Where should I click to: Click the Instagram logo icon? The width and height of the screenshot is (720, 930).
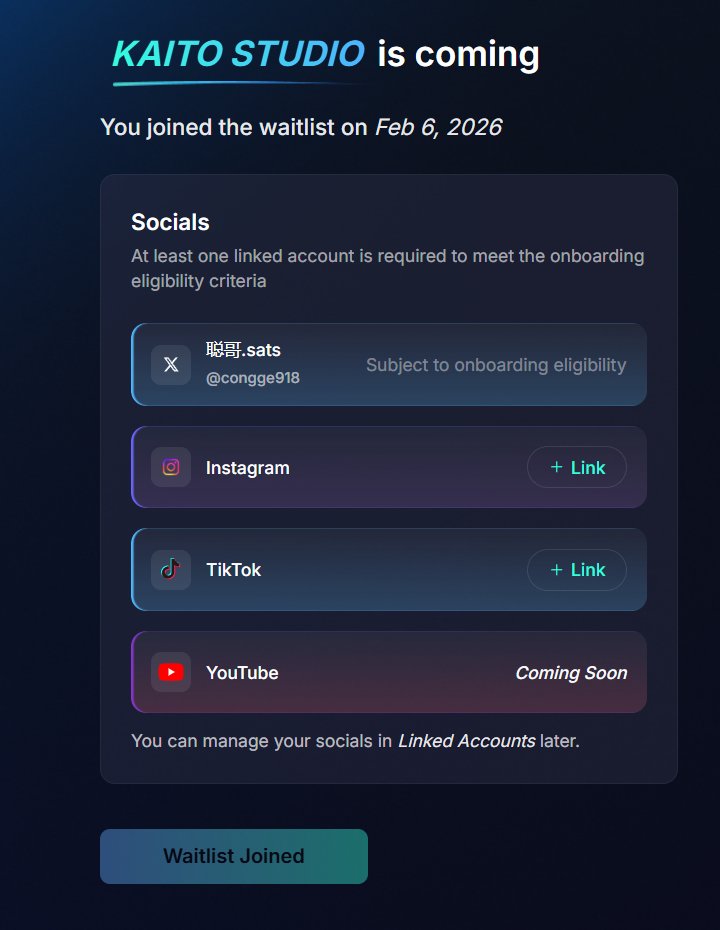[171, 467]
